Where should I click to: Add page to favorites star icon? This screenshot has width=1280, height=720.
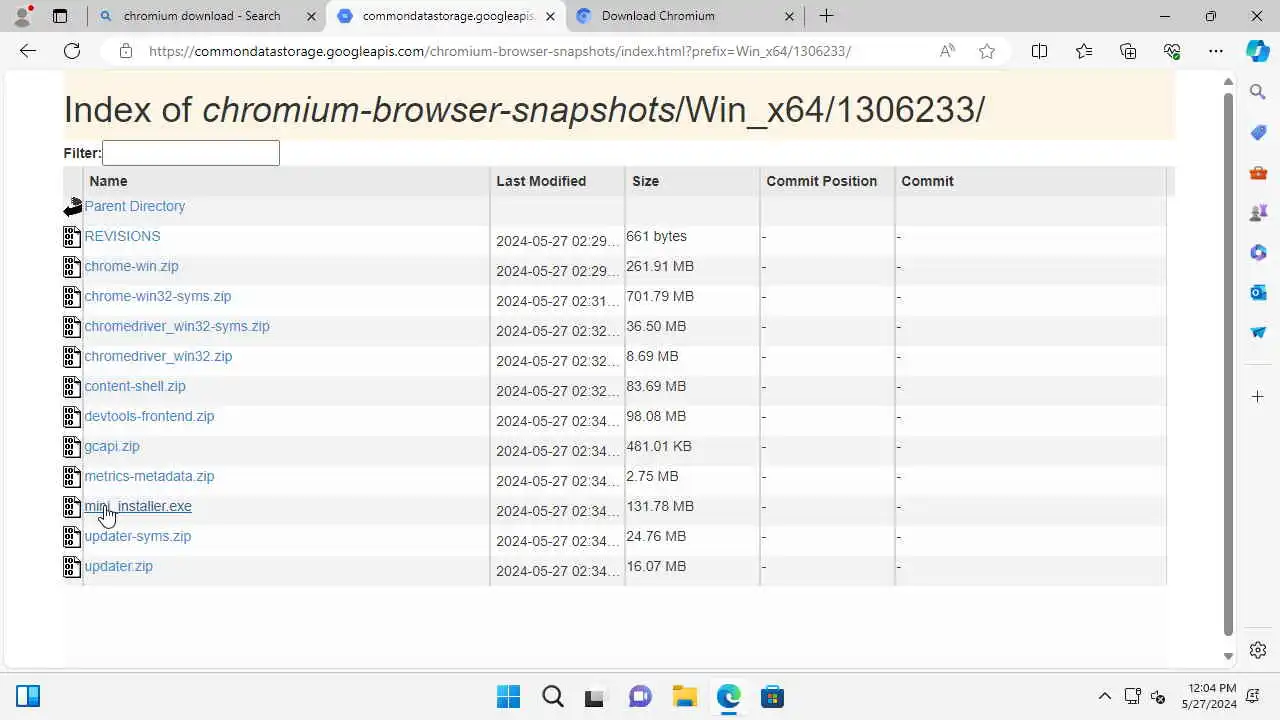(987, 51)
